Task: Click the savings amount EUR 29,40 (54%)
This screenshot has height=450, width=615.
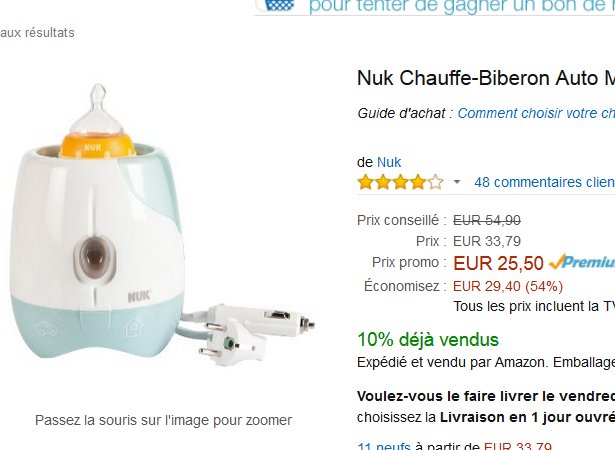Action: coord(508,286)
